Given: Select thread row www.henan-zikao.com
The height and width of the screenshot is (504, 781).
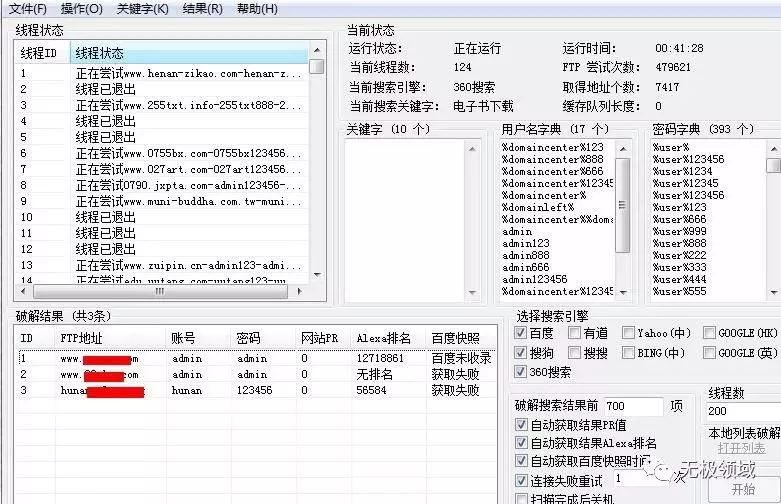Looking at the screenshot, I should coord(162,73).
